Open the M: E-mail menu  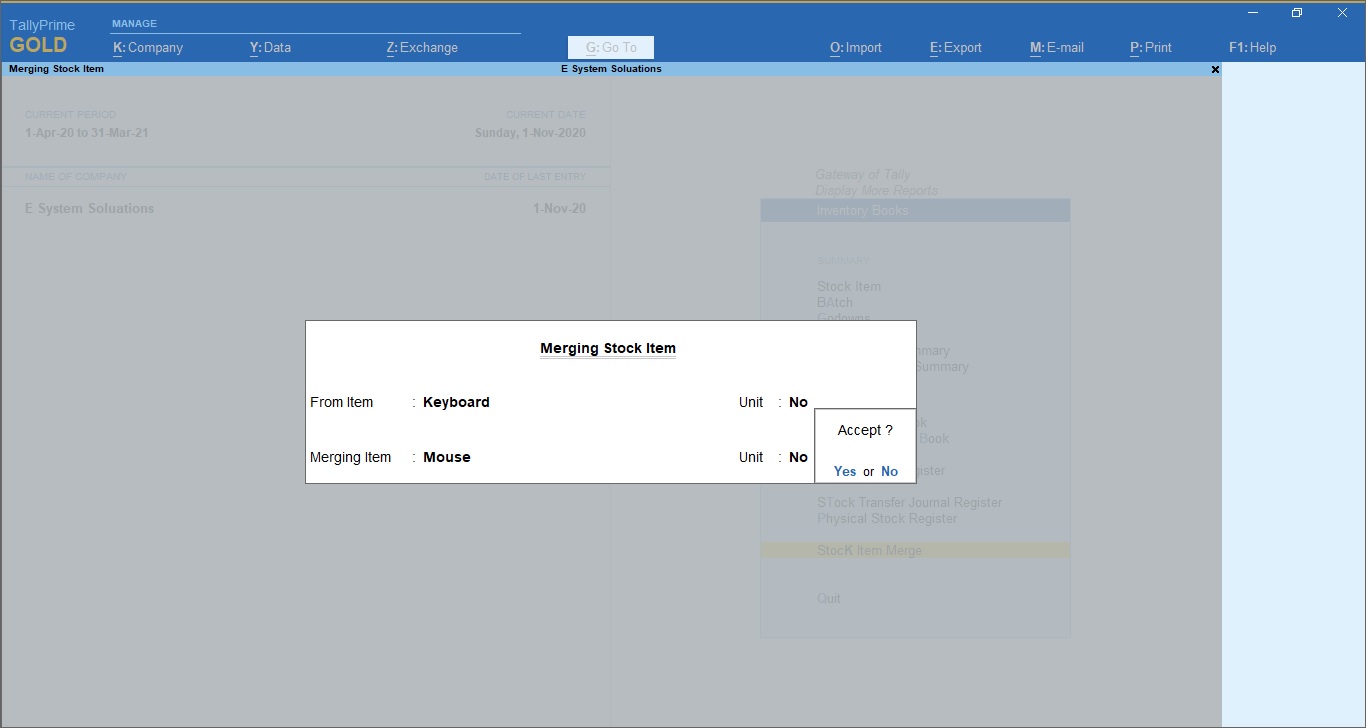pyautogui.click(x=1056, y=47)
